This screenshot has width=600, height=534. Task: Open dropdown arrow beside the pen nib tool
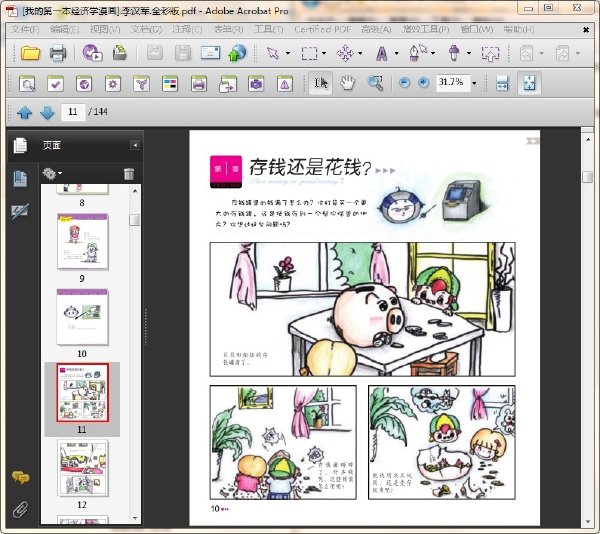point(433,53)
